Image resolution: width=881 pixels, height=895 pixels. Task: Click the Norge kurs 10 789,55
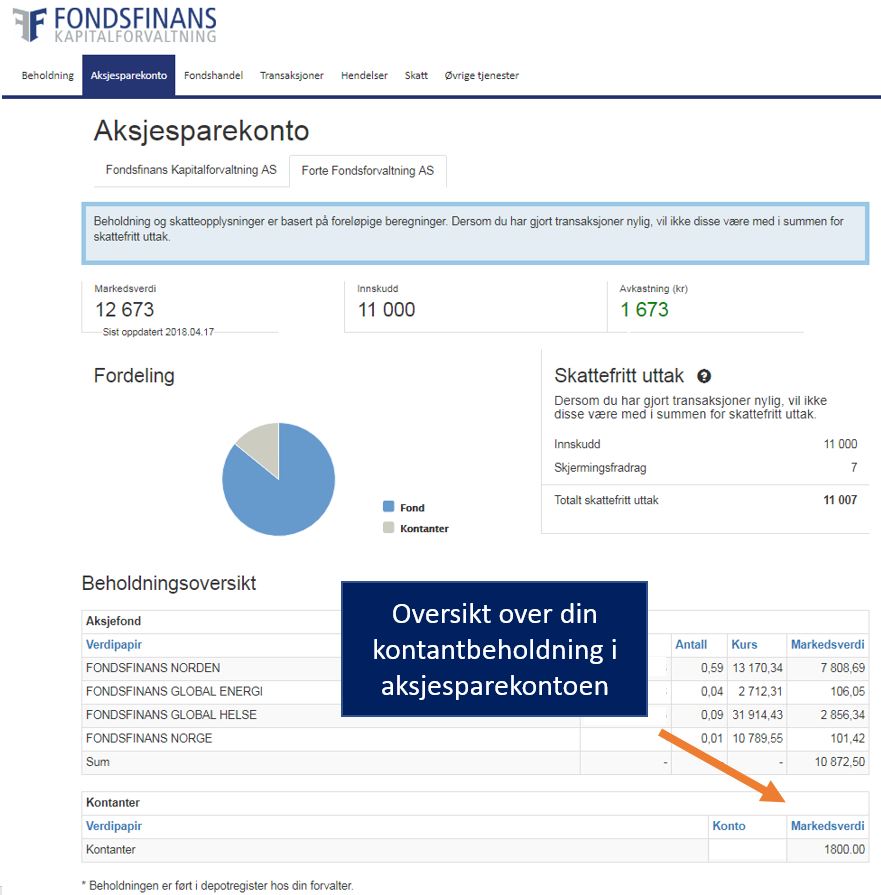(758, 738)
